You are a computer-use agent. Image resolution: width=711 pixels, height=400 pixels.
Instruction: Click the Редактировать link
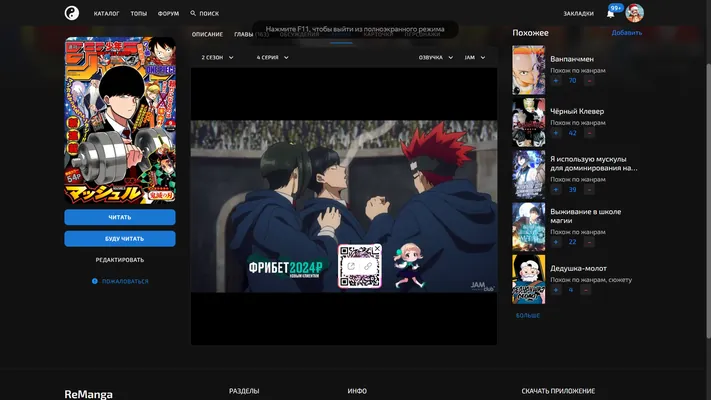[120, 260]
